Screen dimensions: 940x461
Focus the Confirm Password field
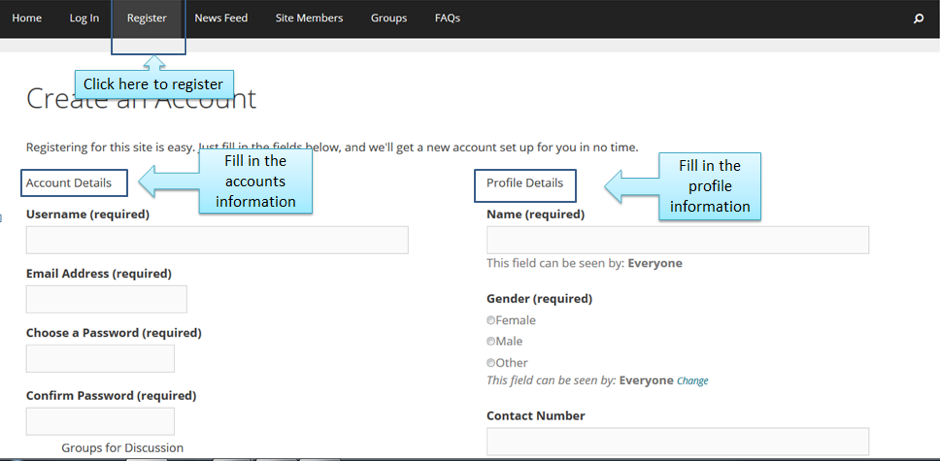point(100,421)
